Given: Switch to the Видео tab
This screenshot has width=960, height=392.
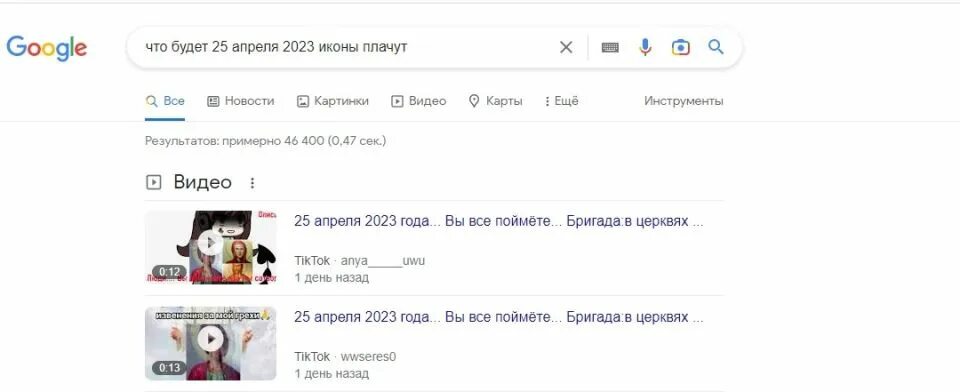Looking at the screenshot, I should 419,101.
